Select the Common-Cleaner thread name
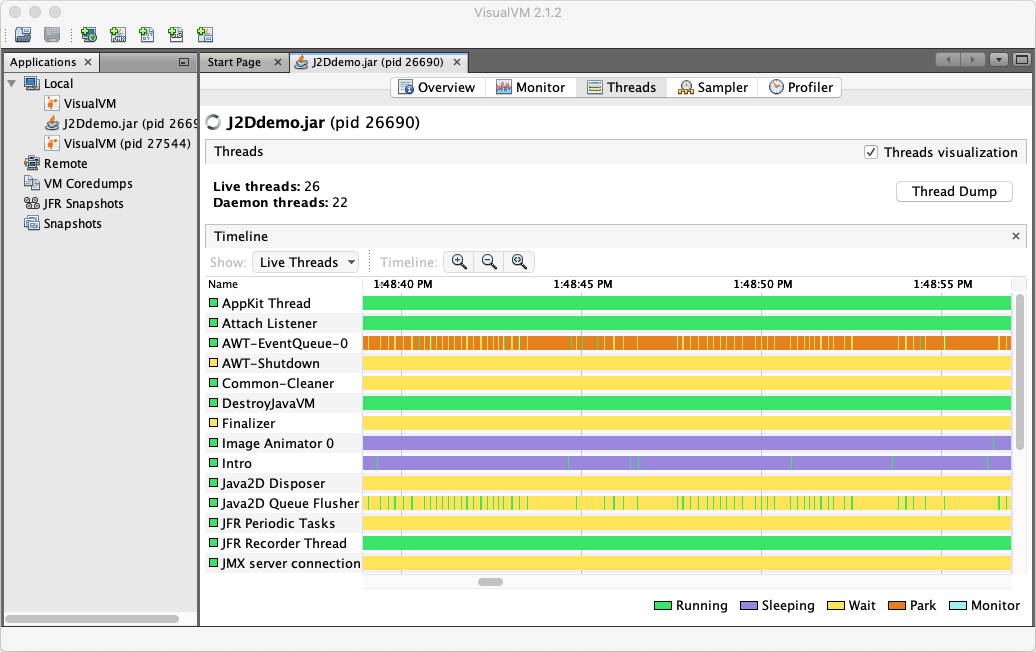This screenshot has height=652, width=1036. [x=278, y=383]
